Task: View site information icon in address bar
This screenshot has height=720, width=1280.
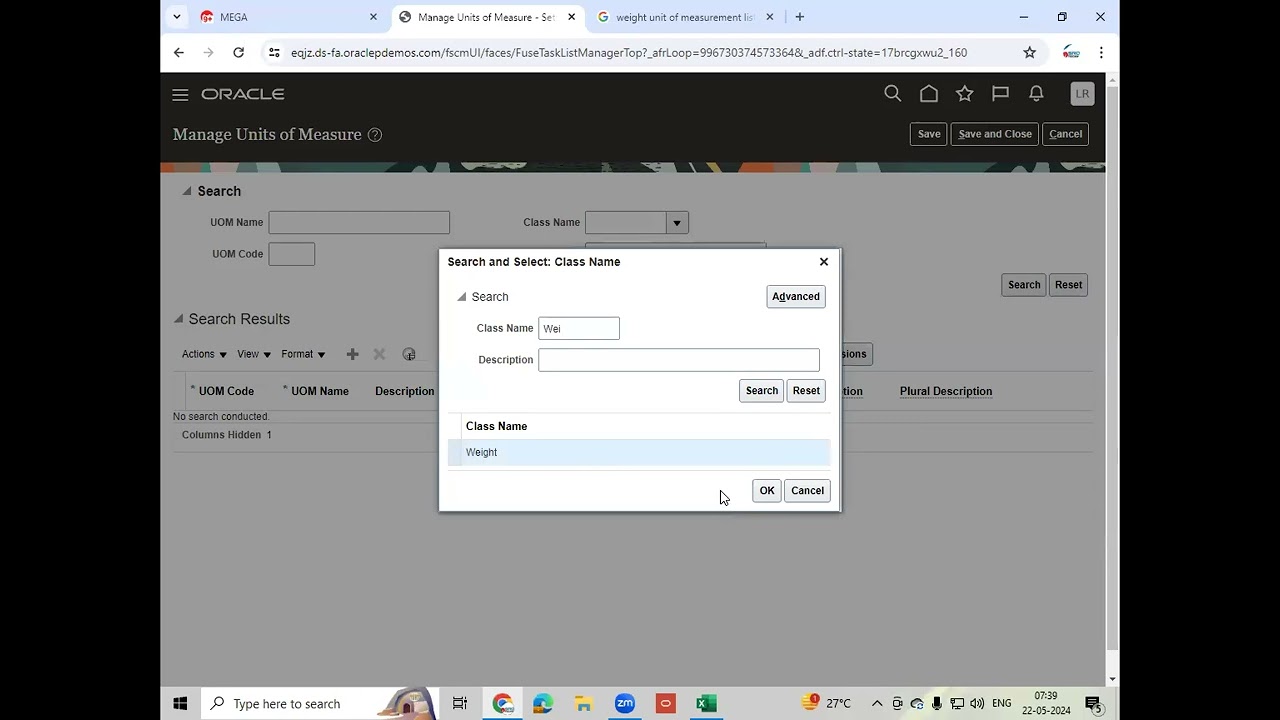Action: pos(274,52)
